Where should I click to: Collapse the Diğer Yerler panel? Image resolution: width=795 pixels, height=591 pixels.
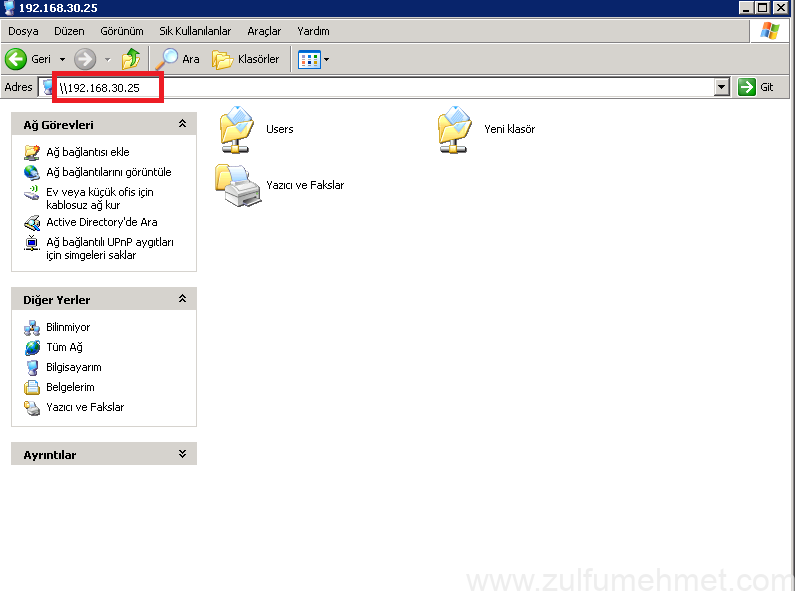(x=182, y=299)
